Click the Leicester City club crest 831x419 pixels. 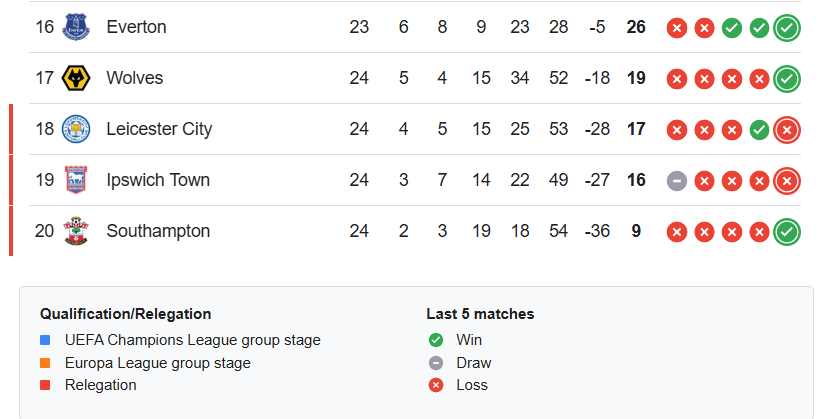coord(75,129)
